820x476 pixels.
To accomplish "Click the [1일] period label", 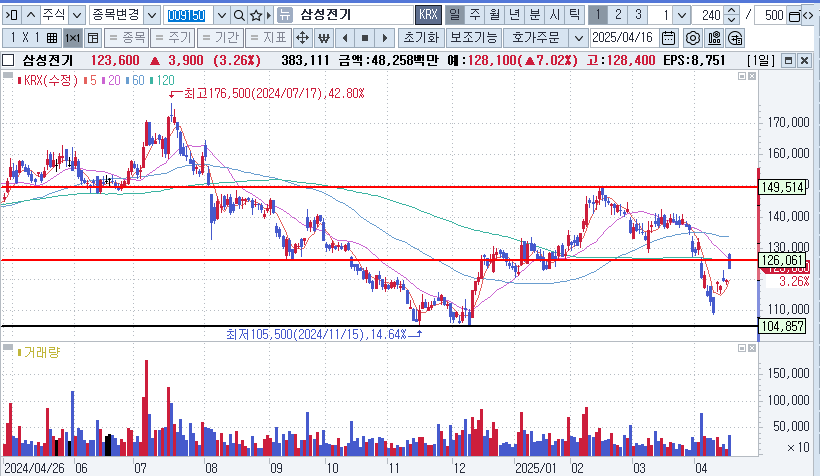I will pyautogui.click(x=761, y=61).
